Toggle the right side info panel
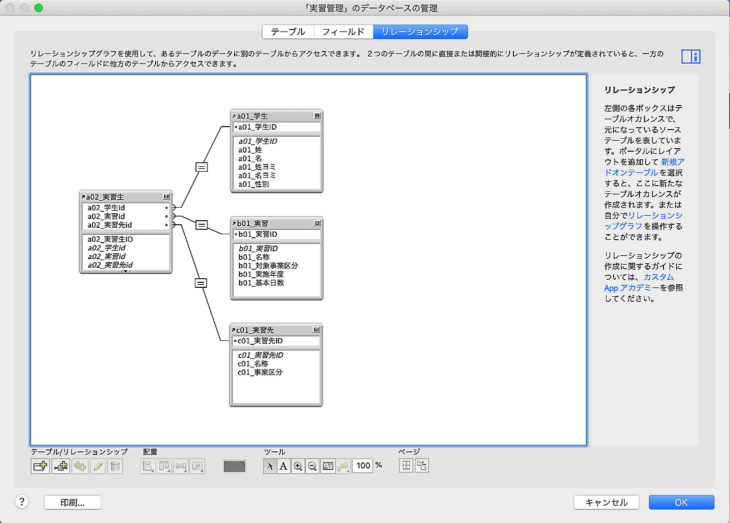Screen dimensions: 730x523 click(690, 56)
